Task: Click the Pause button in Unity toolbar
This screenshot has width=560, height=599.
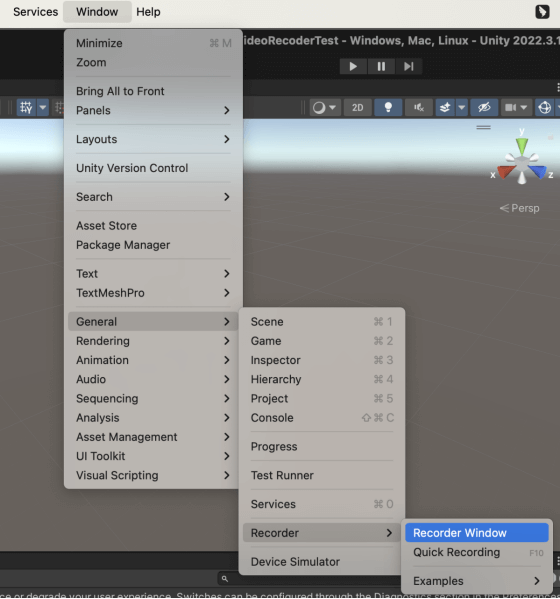Action: [381, 66]
